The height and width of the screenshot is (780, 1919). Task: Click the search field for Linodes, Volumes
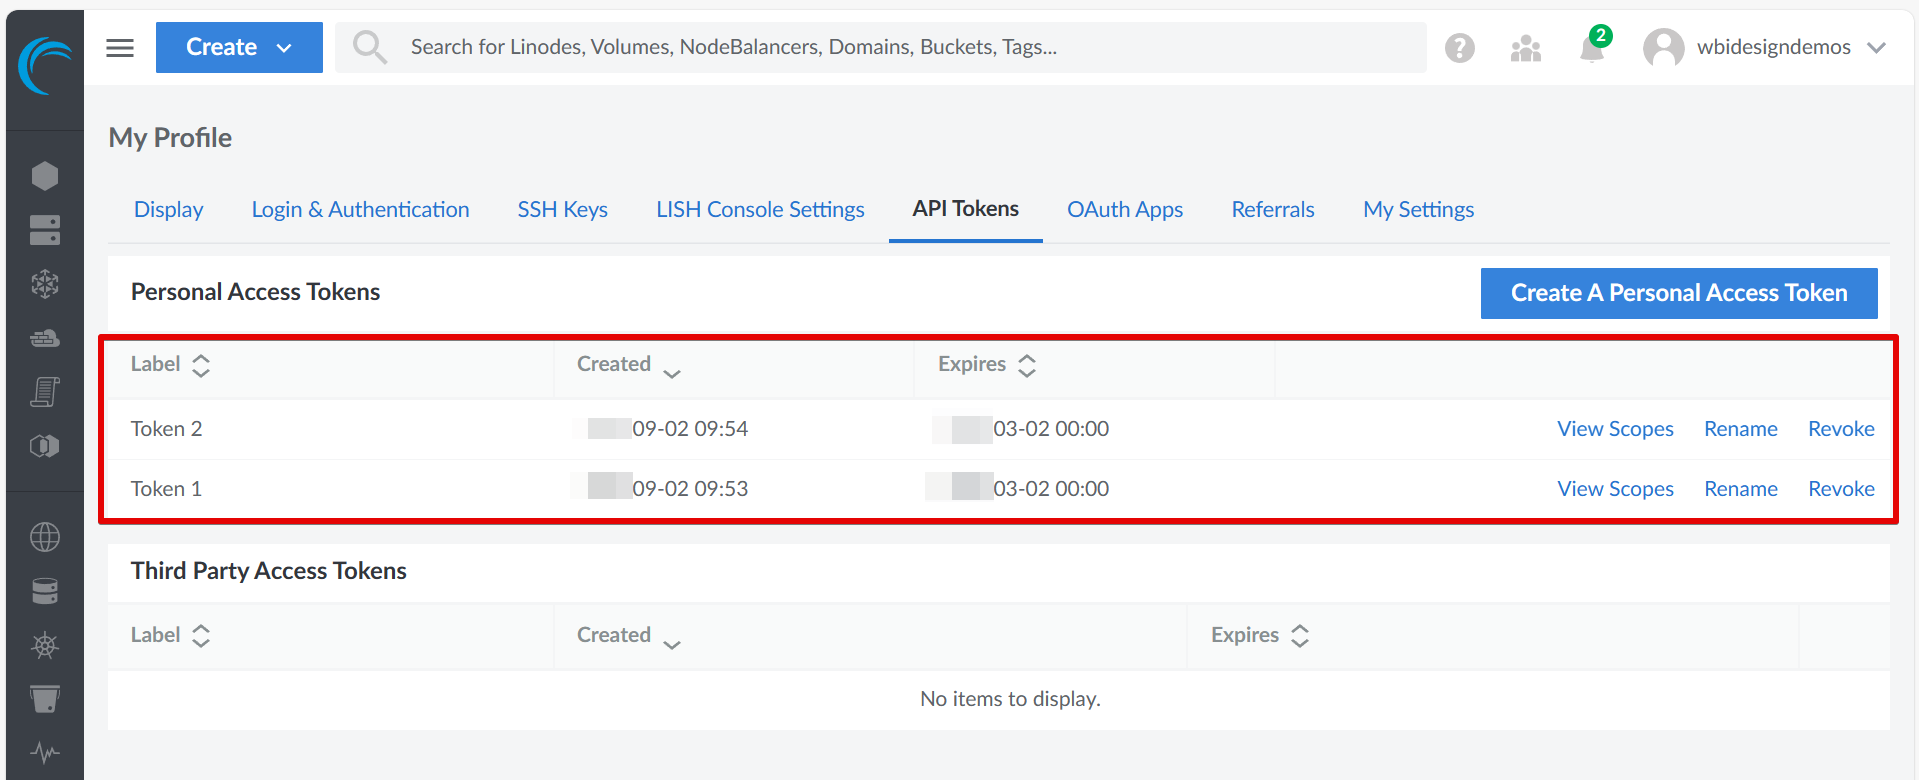point(880,48)
